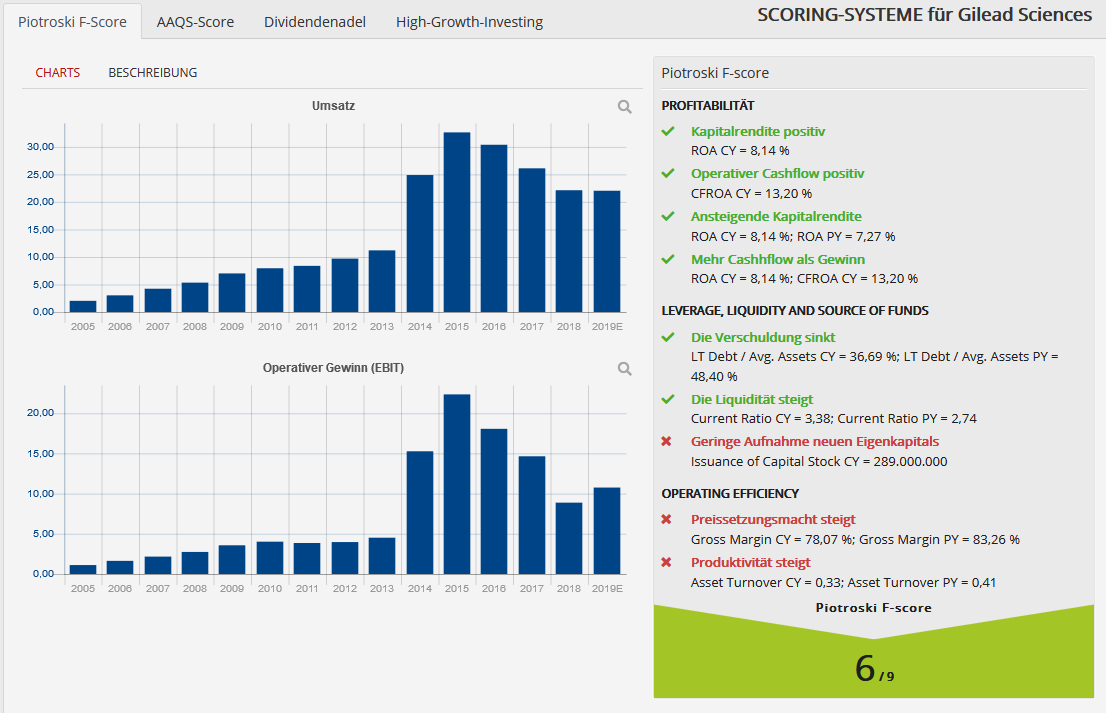Click the green checkmark beside Kapitalrendite positiv
This screenshot has width=1106, height=713.
(668, 131)
